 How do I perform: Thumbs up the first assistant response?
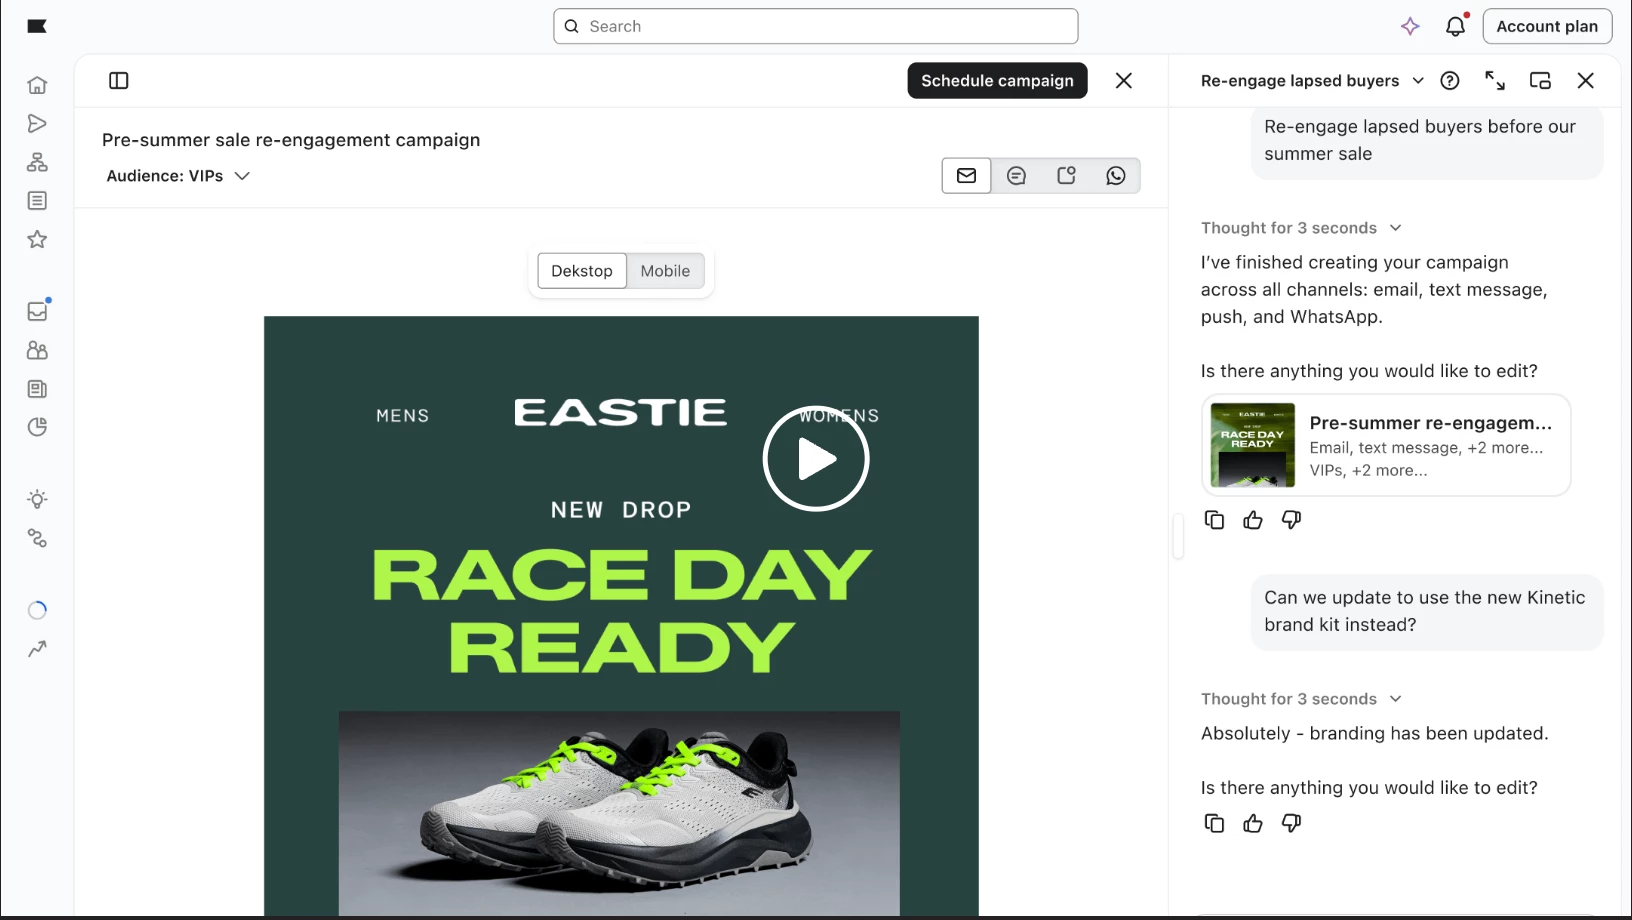coord(1253,520)
